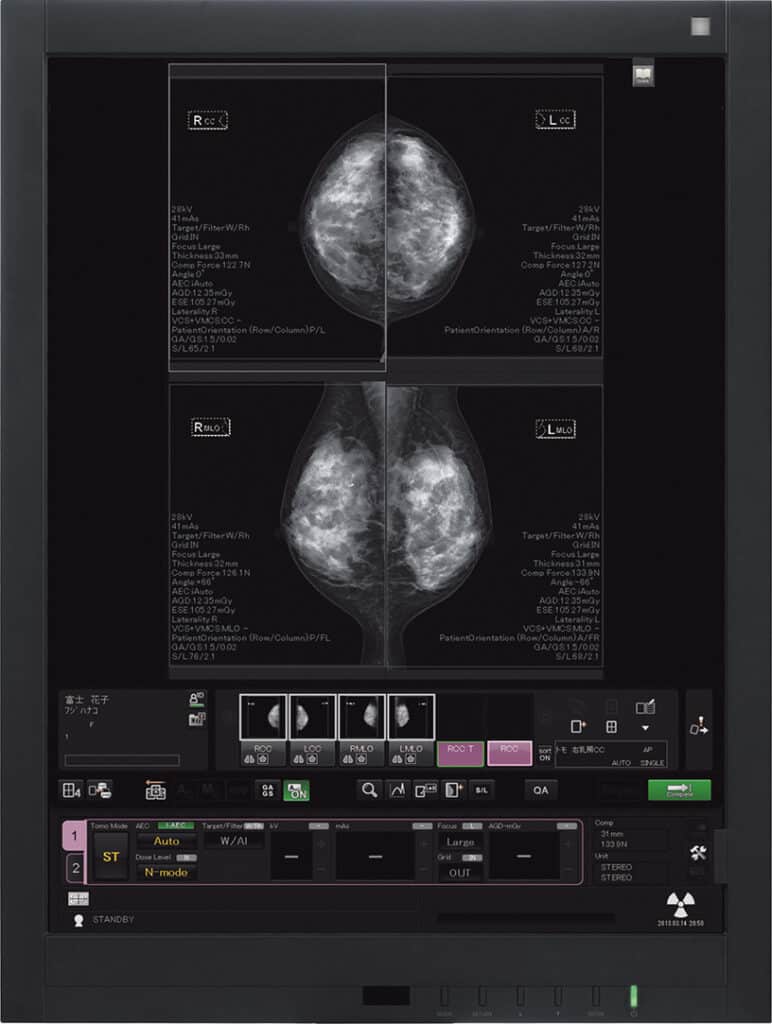The width and height of the screenshot is (772, 1024).
Task: Open the tools wrench settings icon
Action: 698,852
